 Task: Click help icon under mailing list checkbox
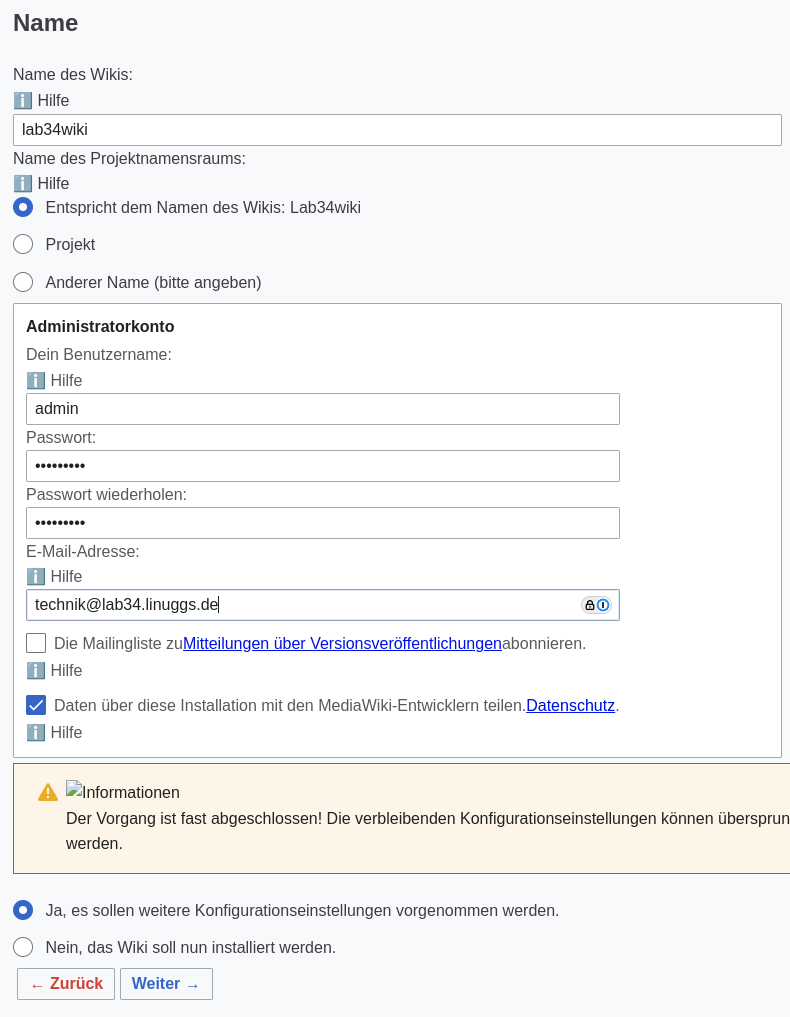(36, 671)
